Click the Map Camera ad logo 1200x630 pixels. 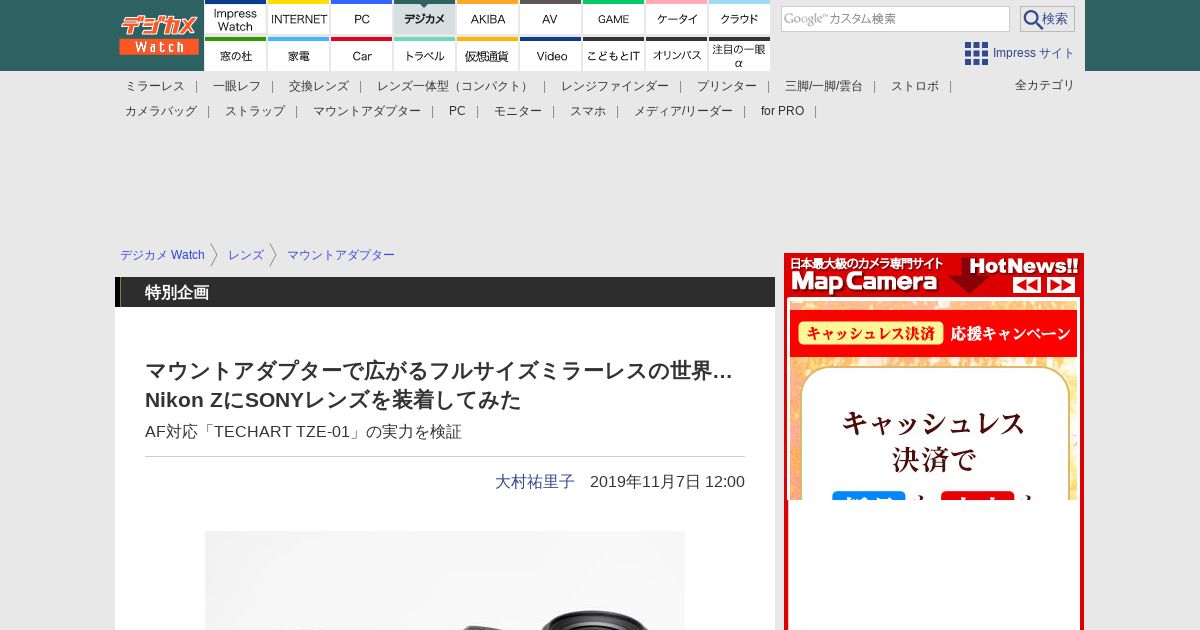click(864, 282)
